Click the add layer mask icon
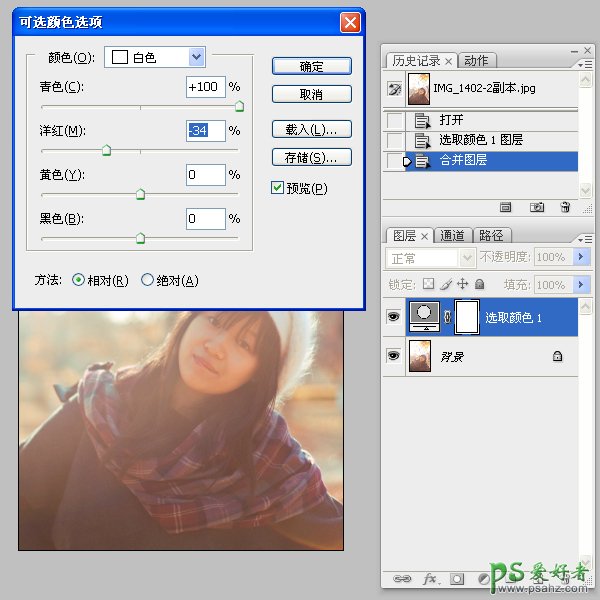The height and width of the screenshot is (600, 600). [457, 578]
